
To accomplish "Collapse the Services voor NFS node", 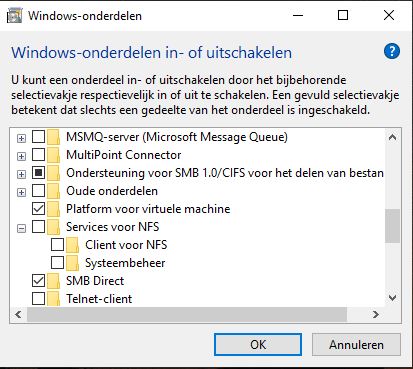I will 21,228.
